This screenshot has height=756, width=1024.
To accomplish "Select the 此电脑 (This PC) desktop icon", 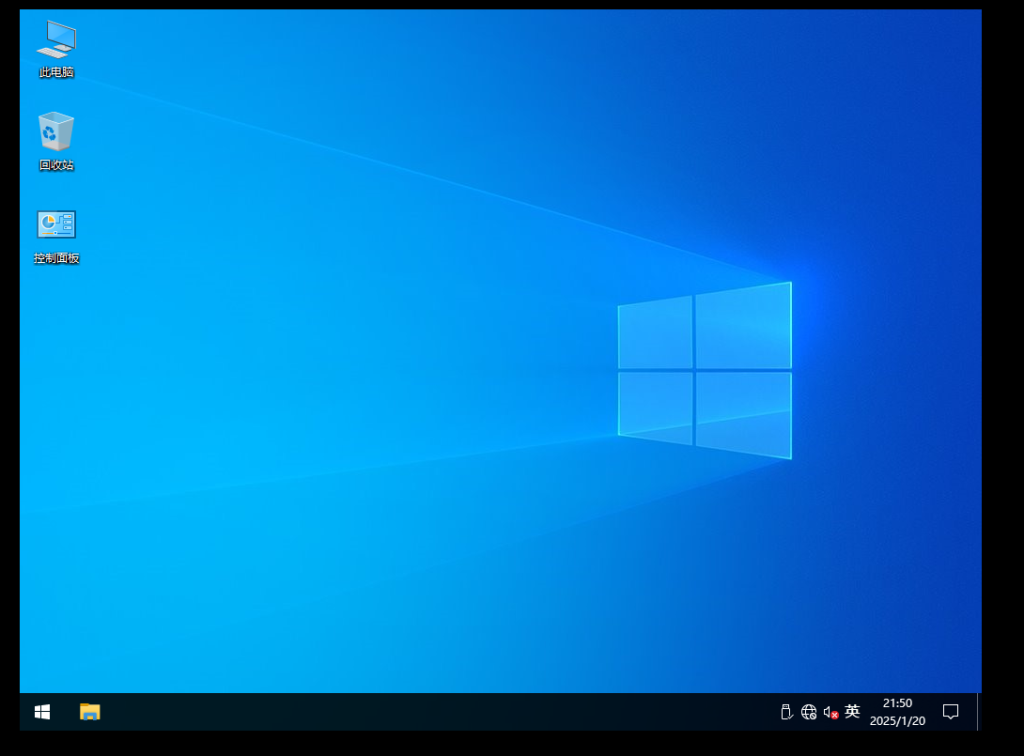I will [x=56, y=39].
